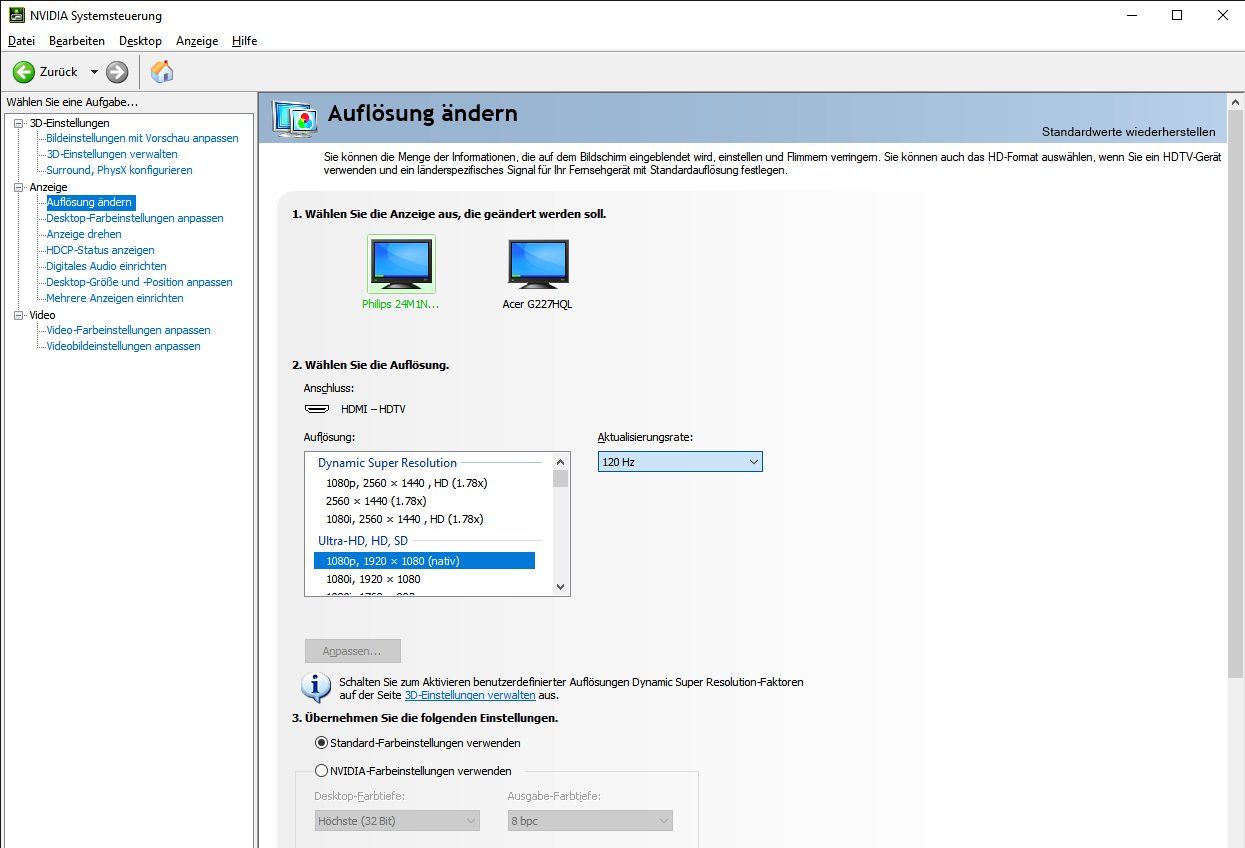Select 1080i, 2560 × 1440, HD (1.78x)
The height and width of the screenshot is (848, 1245).
point(404,519)
